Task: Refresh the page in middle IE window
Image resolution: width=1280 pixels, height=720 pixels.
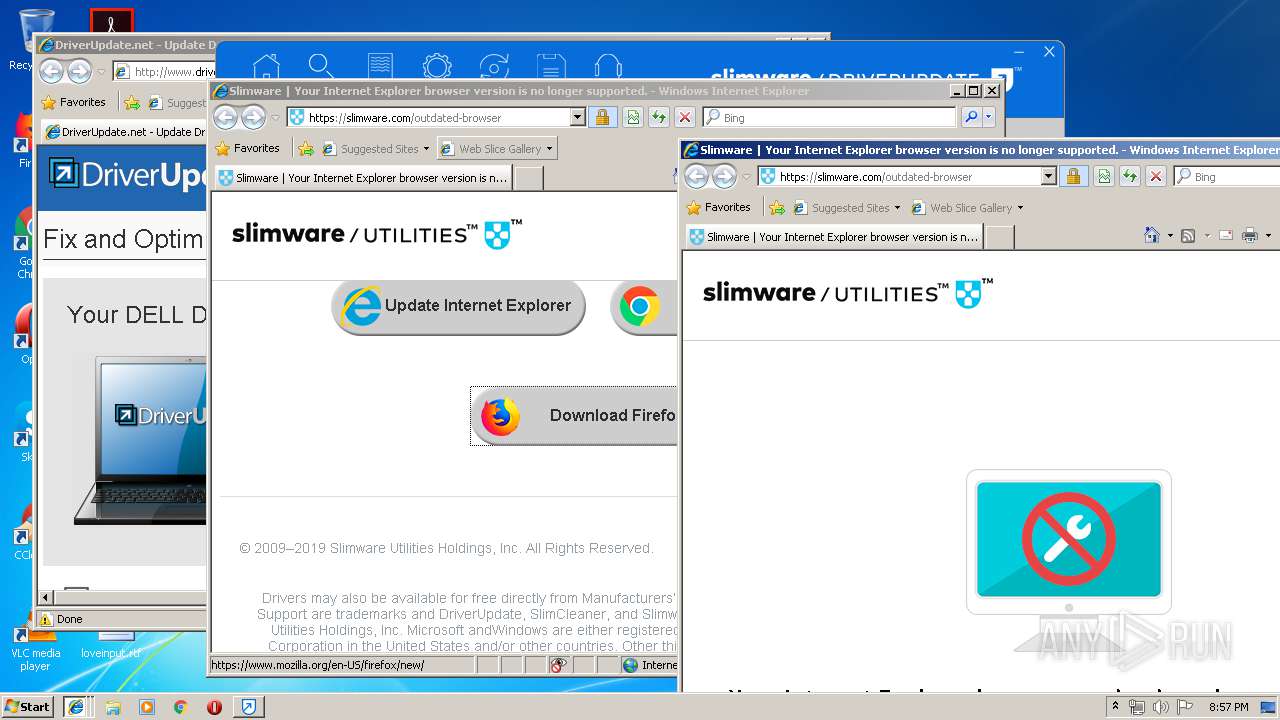Action: point(659,117)
